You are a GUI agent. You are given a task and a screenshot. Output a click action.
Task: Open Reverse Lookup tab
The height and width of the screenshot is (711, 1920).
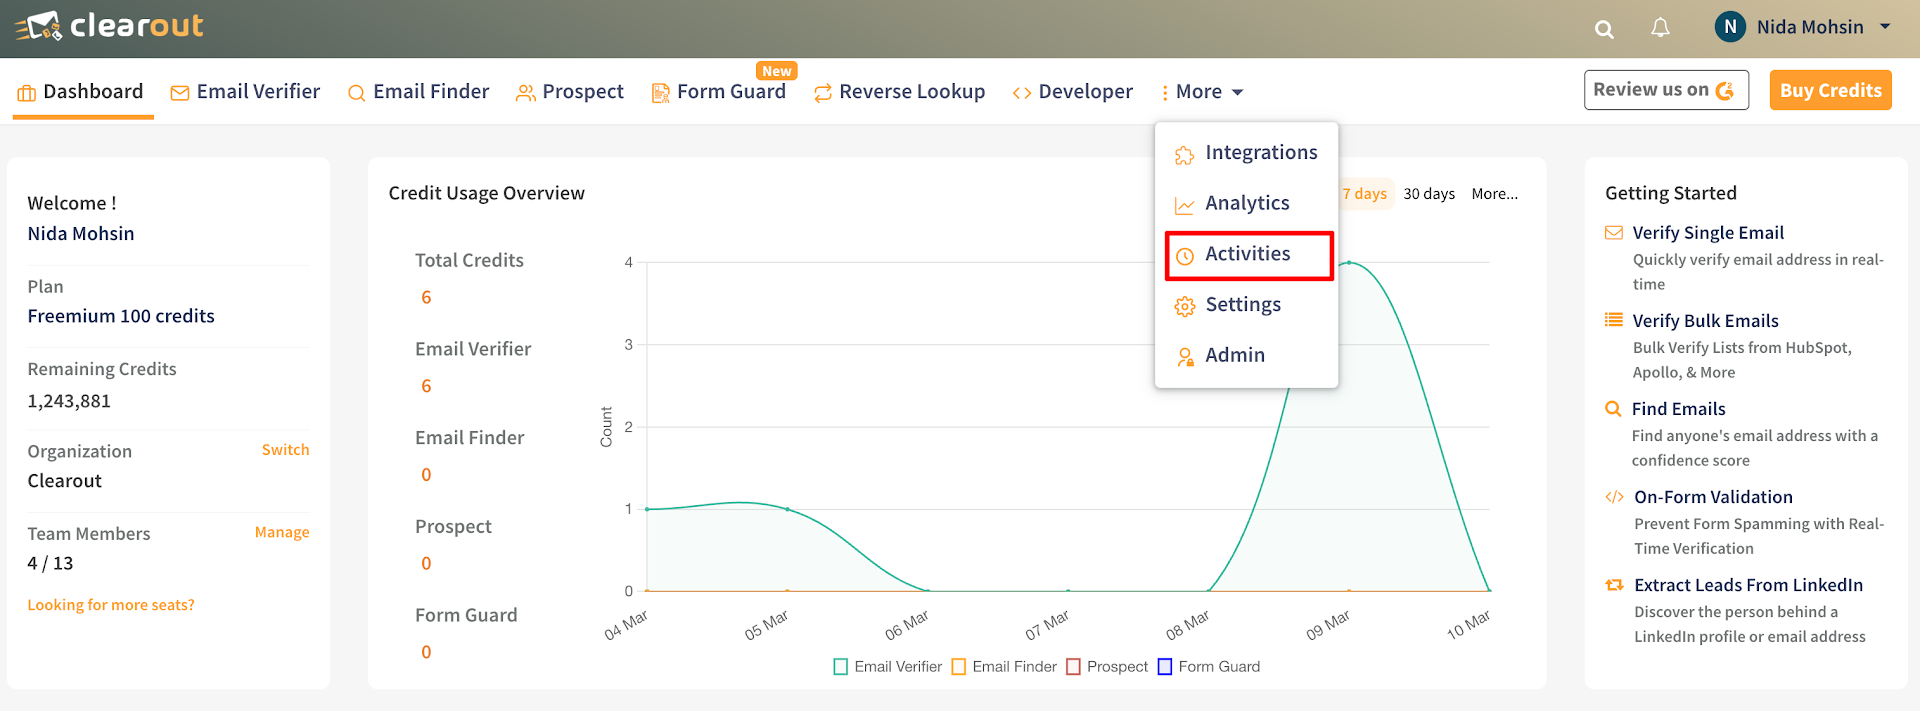[x=899, y=92]
